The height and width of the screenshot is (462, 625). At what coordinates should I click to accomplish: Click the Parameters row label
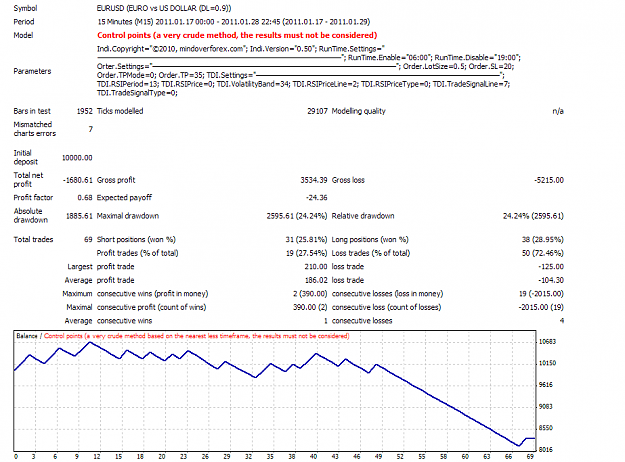(32, 71)
